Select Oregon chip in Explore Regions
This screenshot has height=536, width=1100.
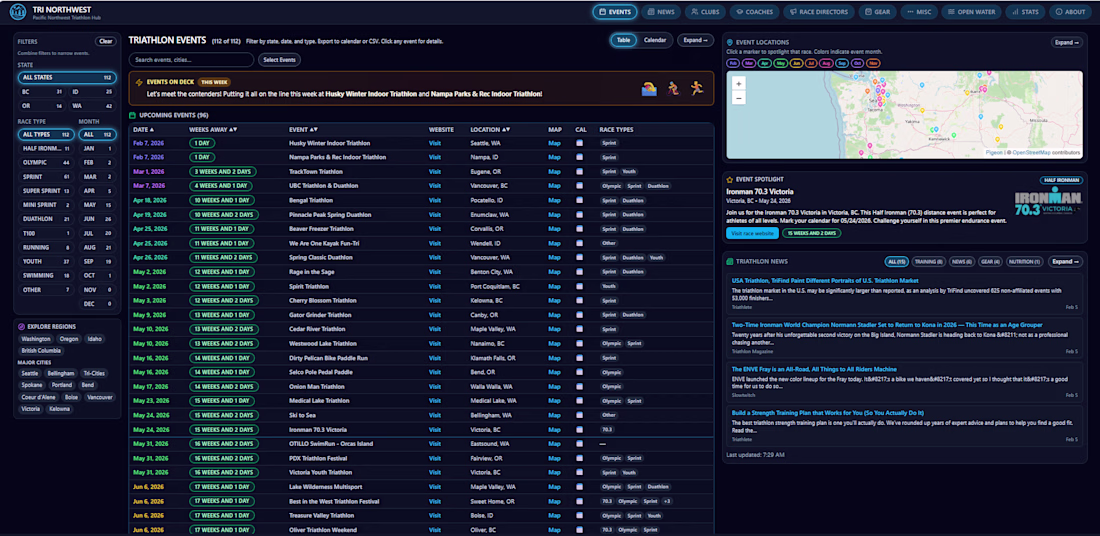pyautogui.click(x=69, y=339)
